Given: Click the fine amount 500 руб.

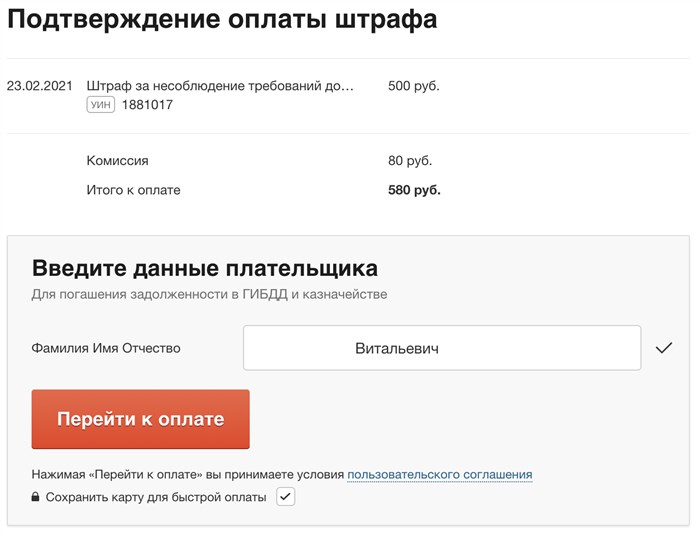Looking at the screenshot, I should point(413,86).
